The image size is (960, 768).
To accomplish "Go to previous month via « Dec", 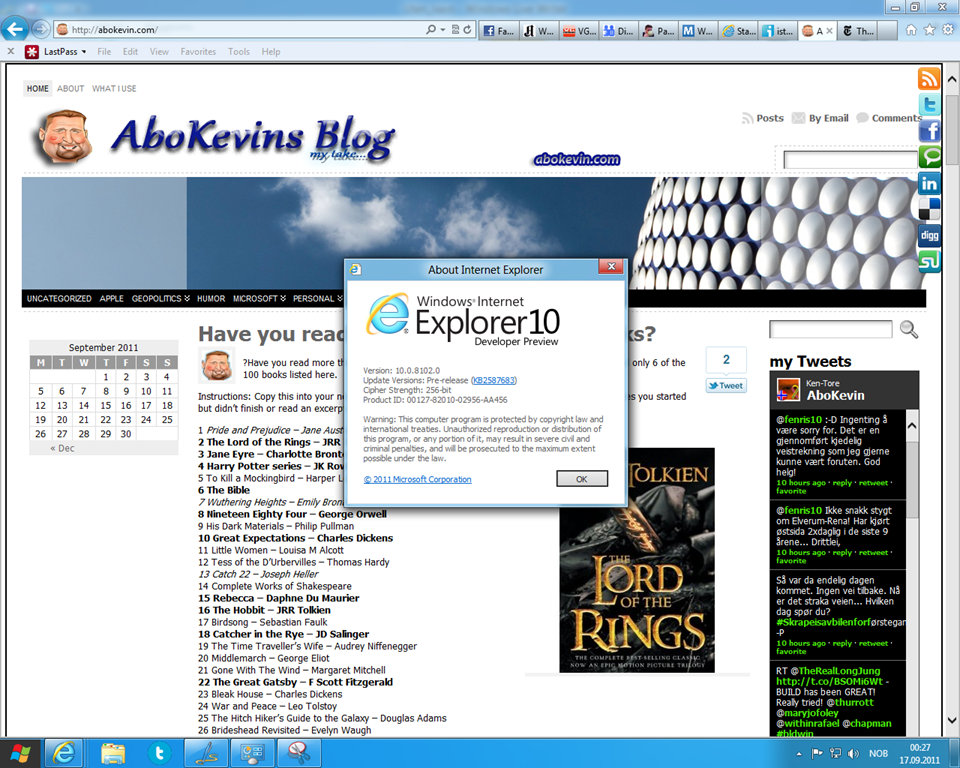I will point(62,448).
